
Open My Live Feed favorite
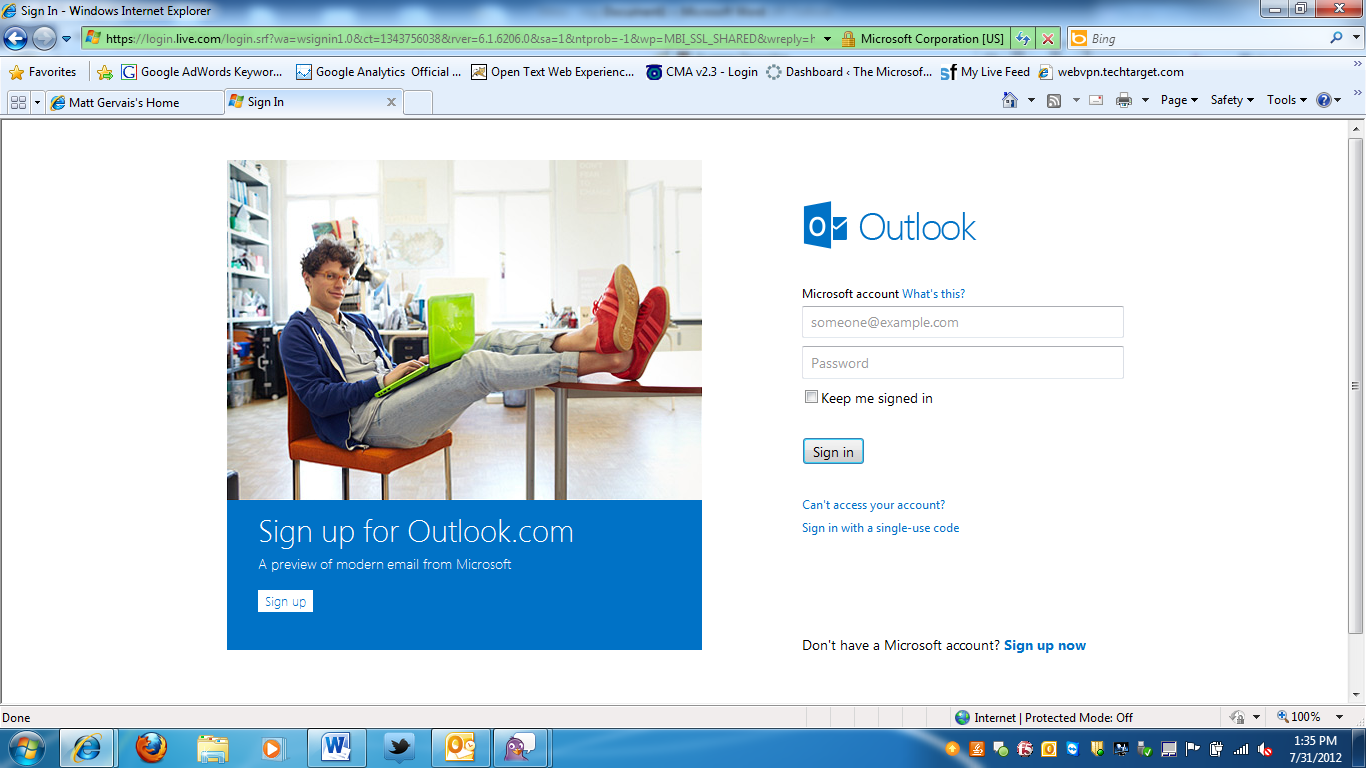[x=985, y=72]
